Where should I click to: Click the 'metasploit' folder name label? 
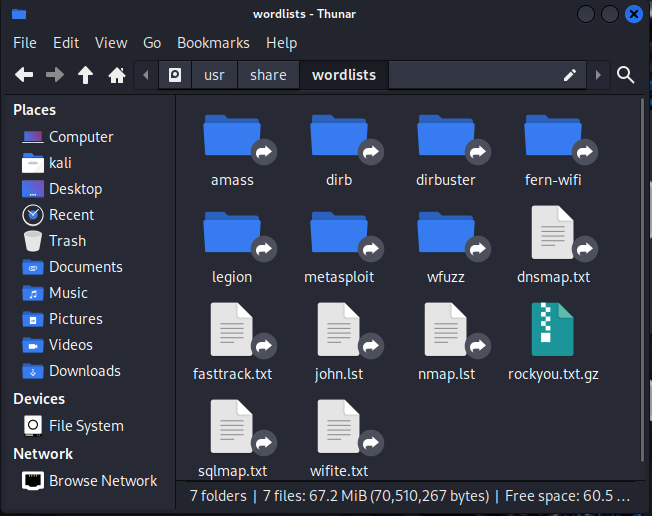pos(339,277)
